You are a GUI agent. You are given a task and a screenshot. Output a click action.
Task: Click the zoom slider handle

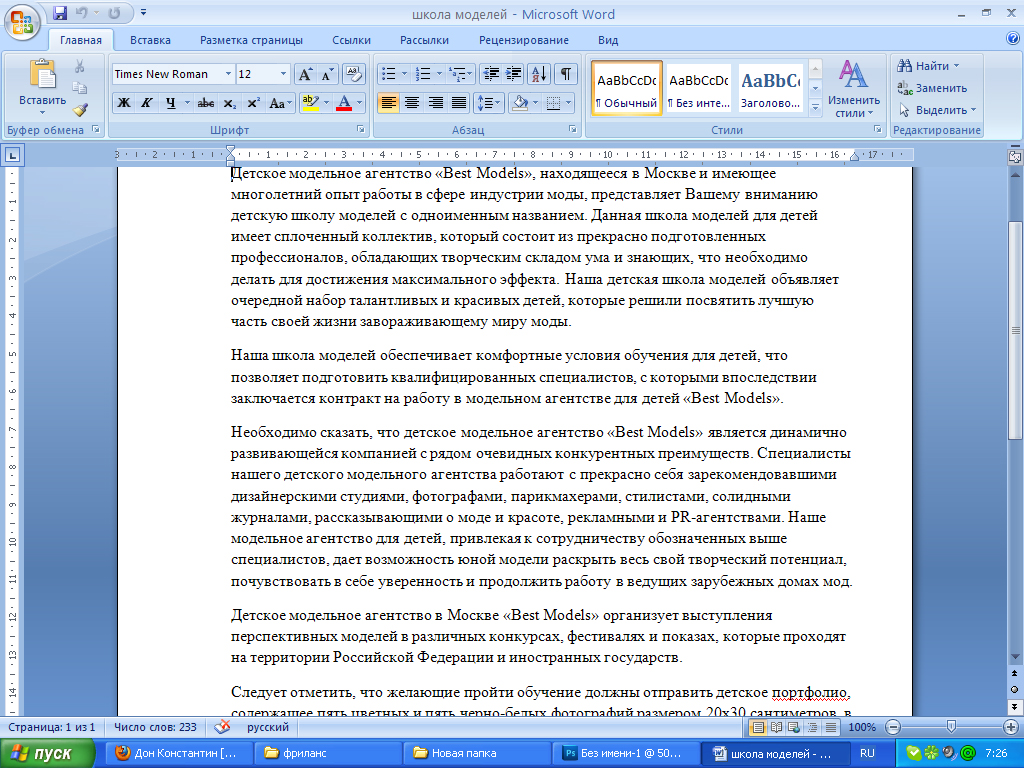(x=951, y=727)
